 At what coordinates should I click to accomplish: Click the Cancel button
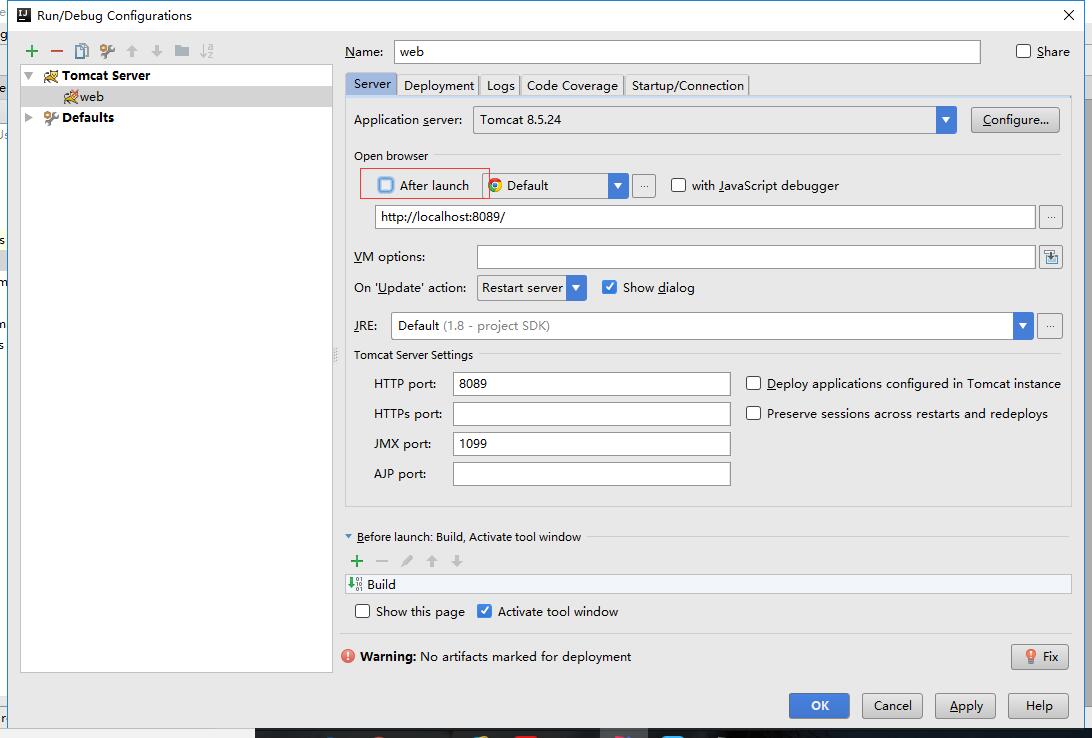click(892, 706)
